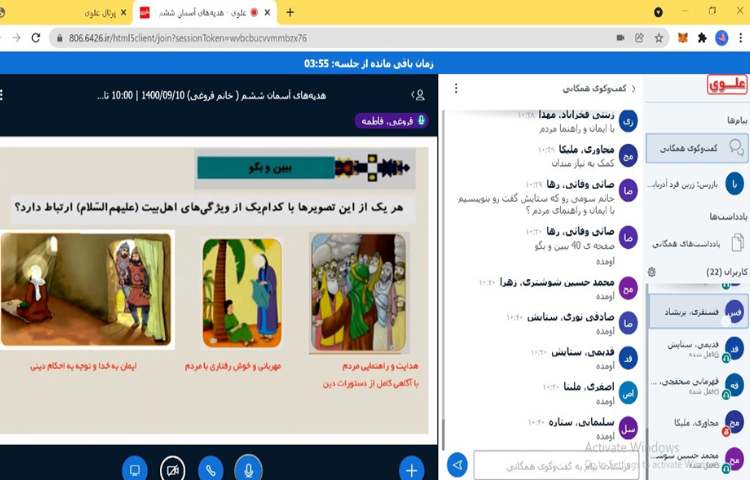The image size is (750, 480).
Task: Collapse chat via گفت‌وگوی همگانی chevron
Action: click(634, 88)
